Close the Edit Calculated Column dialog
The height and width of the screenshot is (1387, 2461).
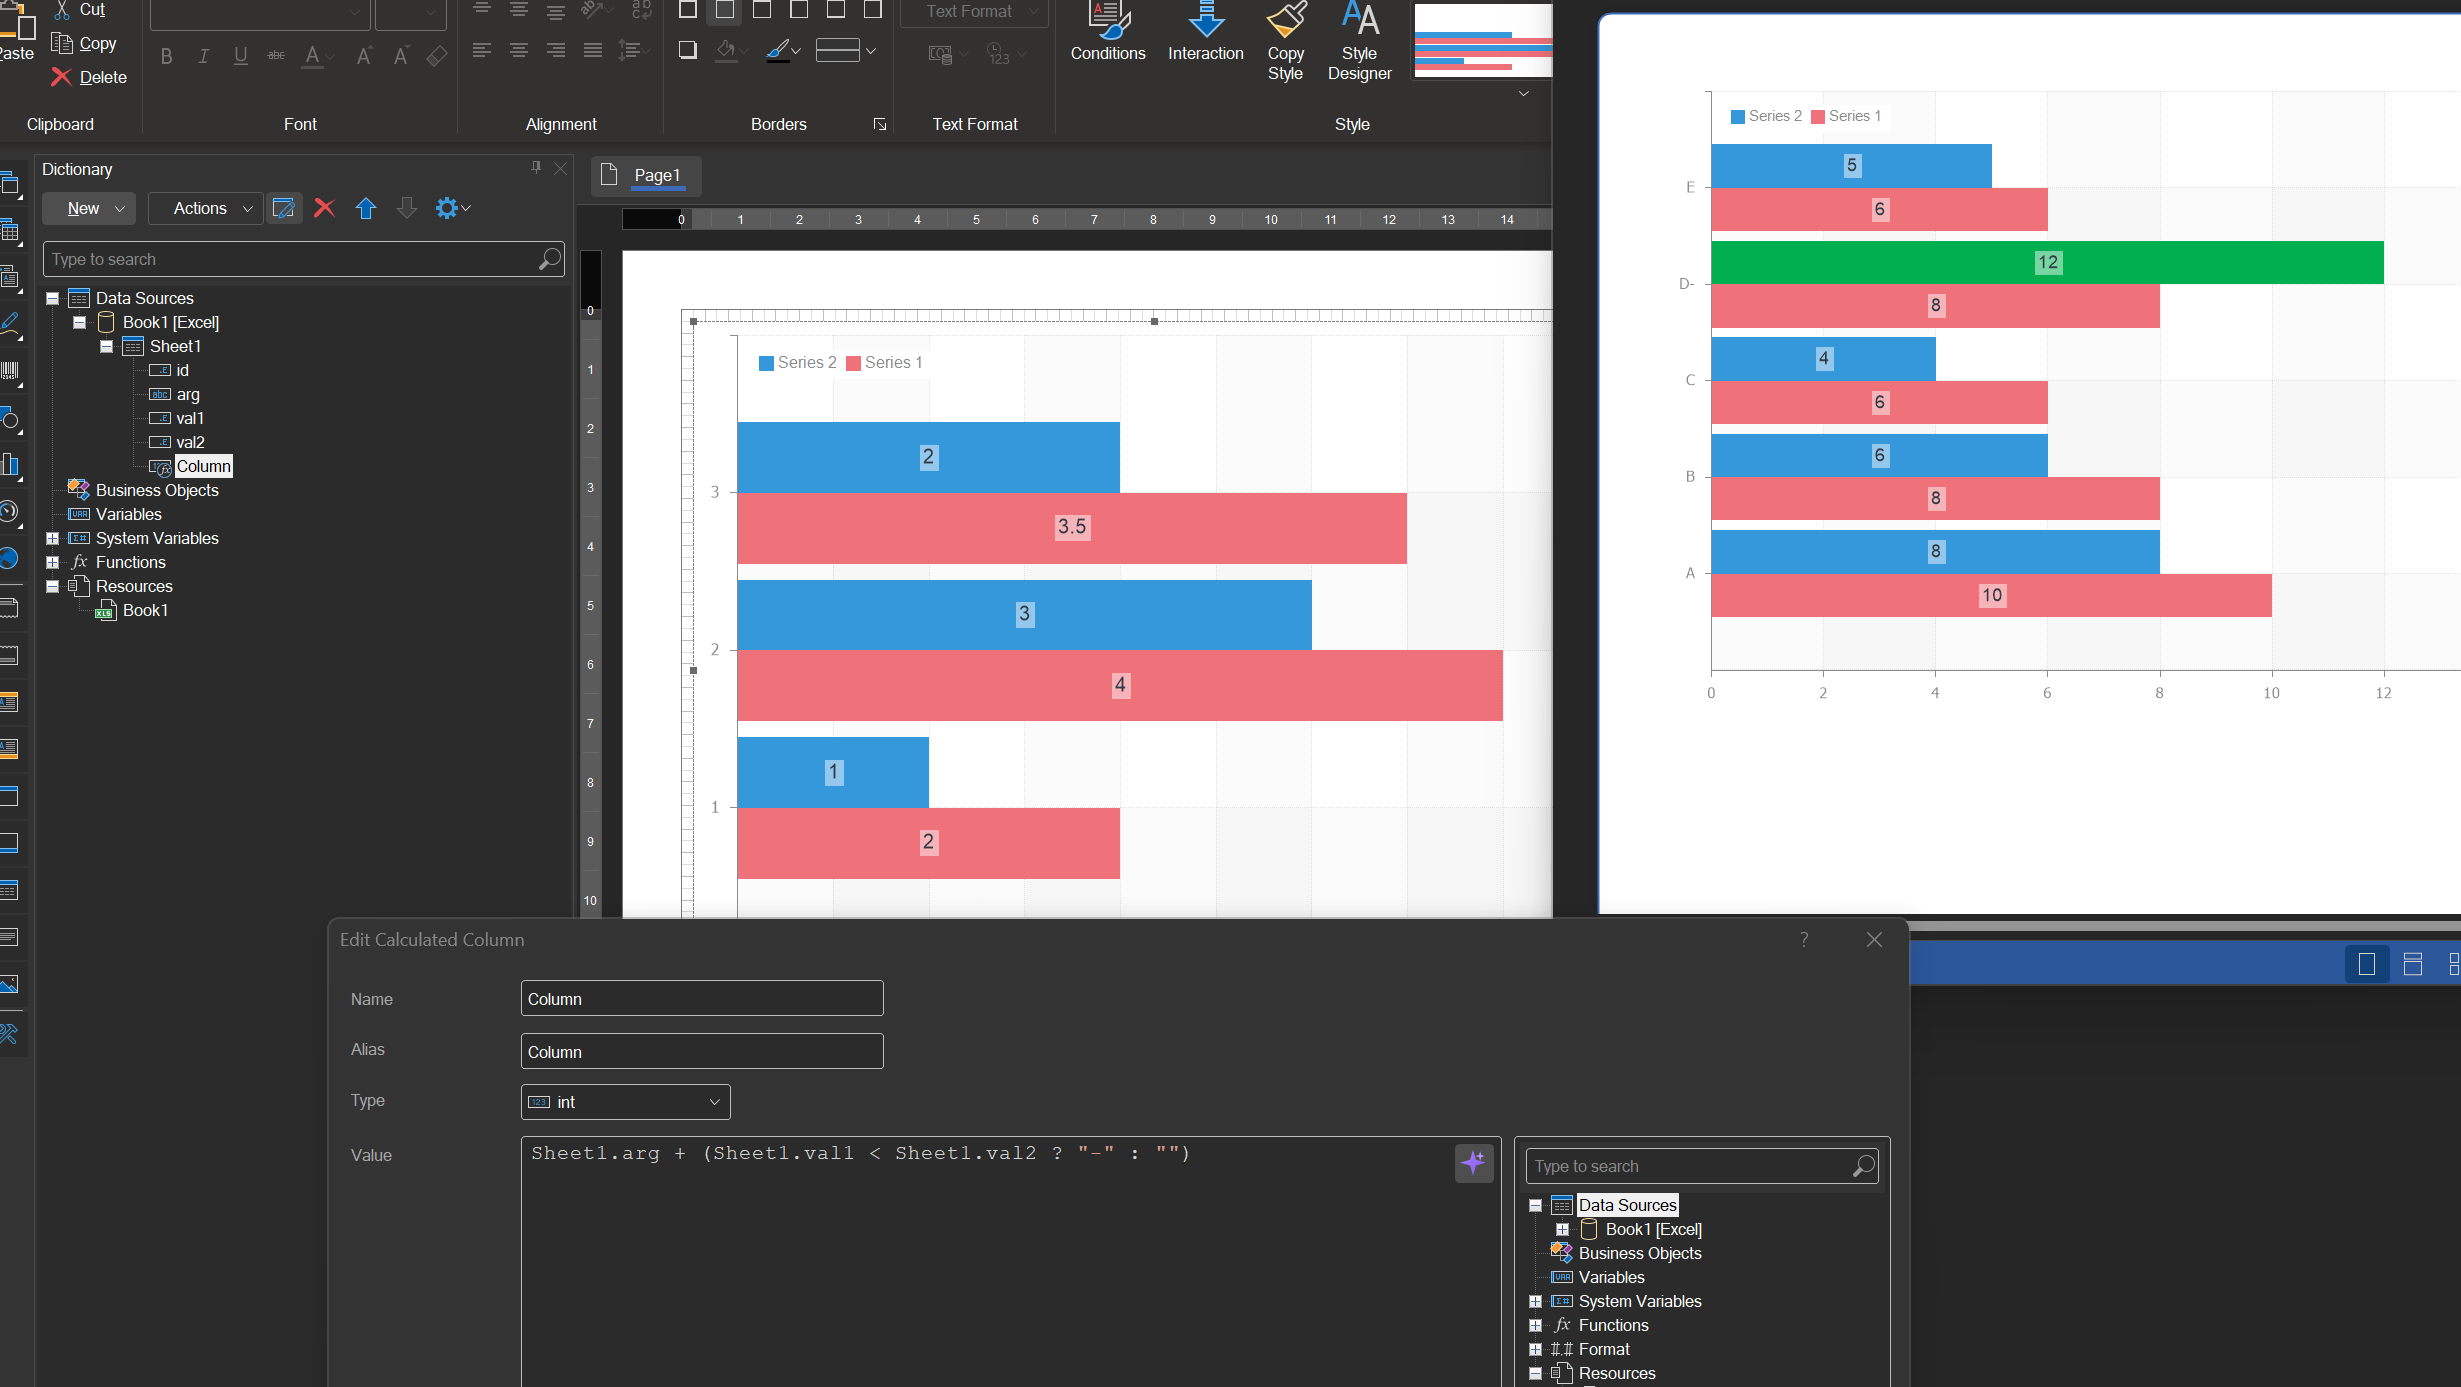point(1874,940)
